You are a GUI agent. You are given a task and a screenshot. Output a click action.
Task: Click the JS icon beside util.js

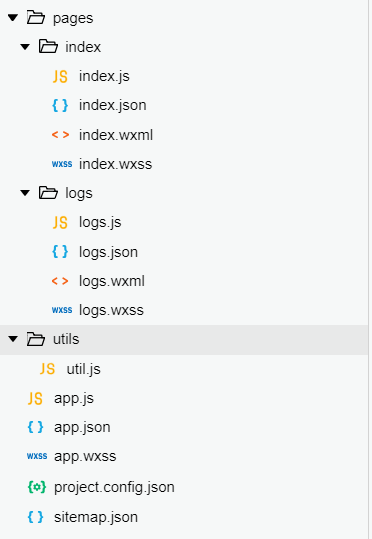(47, 369)
